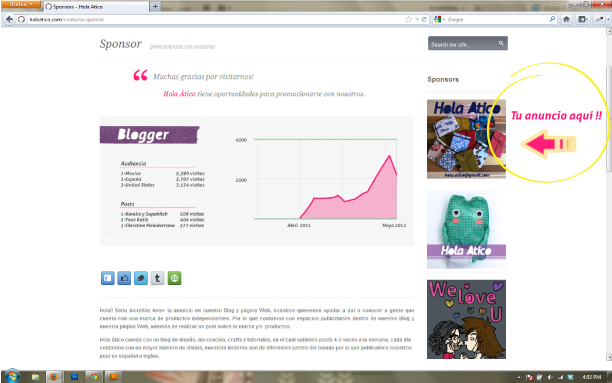The width and height of the screenshot is (612, 383).
Task: Open Photoshop from the taskbar
Action: tap(75, 377)
